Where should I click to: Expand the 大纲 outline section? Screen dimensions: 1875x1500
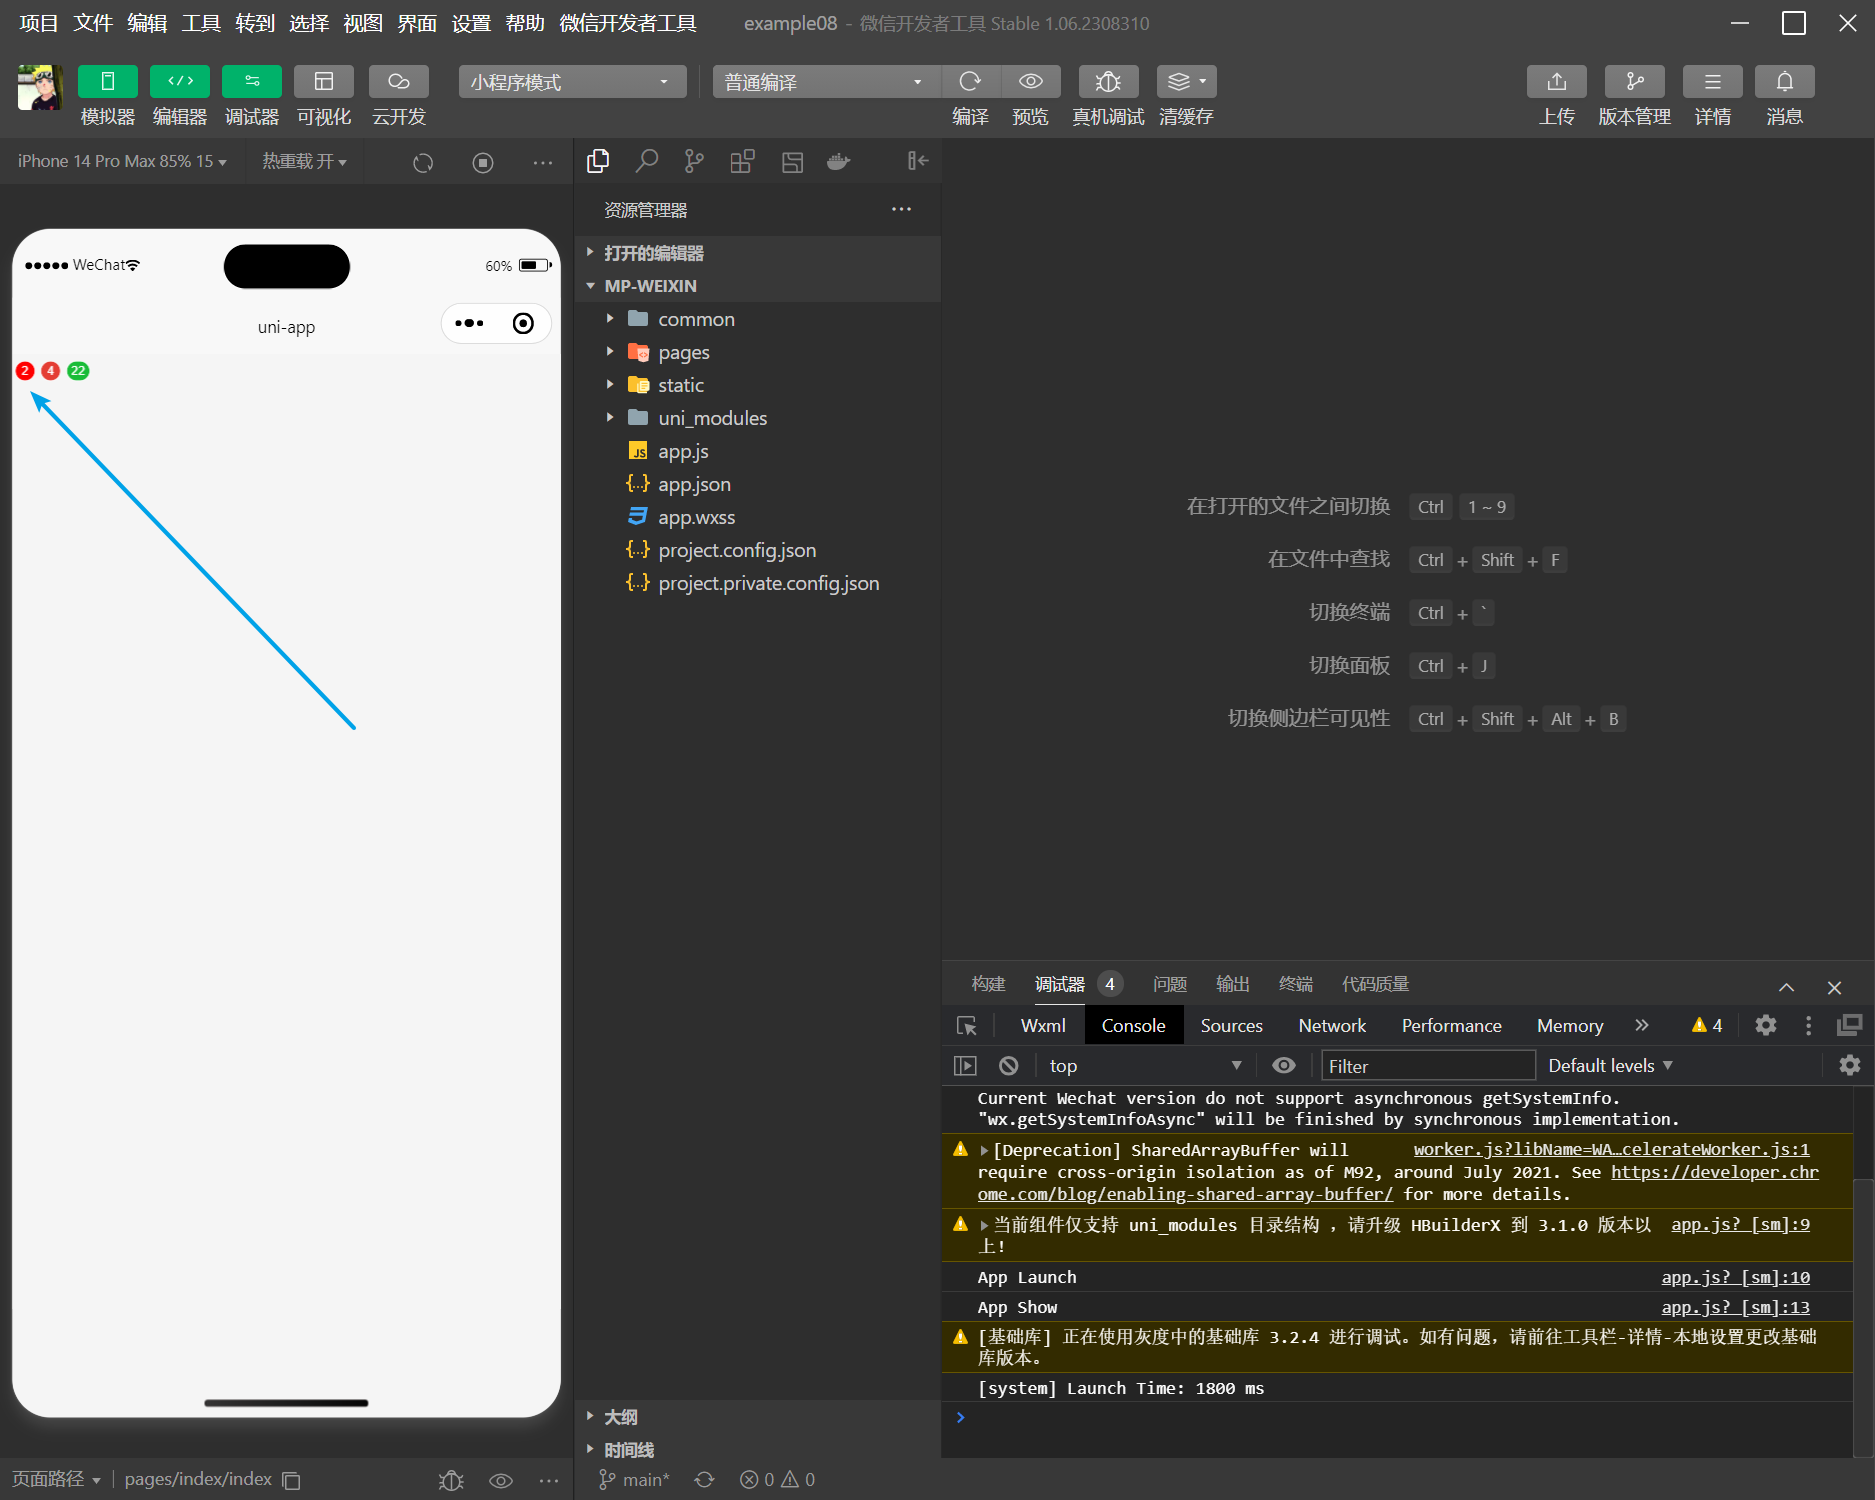(x=757, y=1417)
